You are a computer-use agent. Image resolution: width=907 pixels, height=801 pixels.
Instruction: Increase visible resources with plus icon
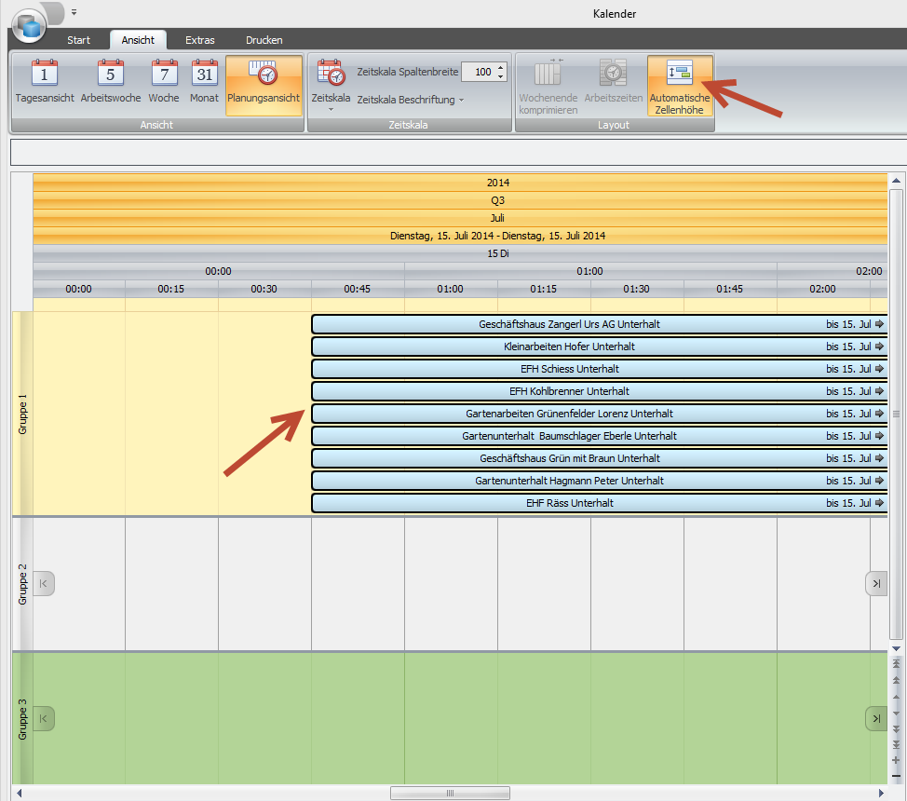(x=896, y=760)
